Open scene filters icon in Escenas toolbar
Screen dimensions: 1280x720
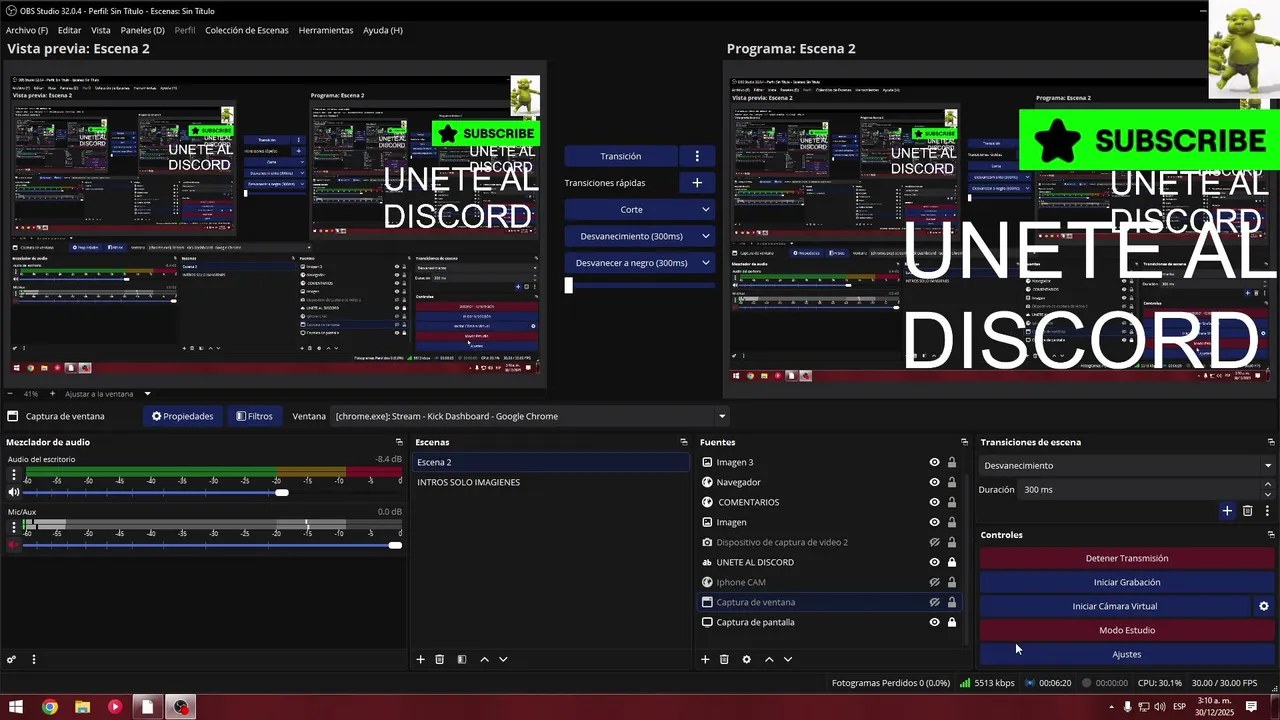(461, 659)
